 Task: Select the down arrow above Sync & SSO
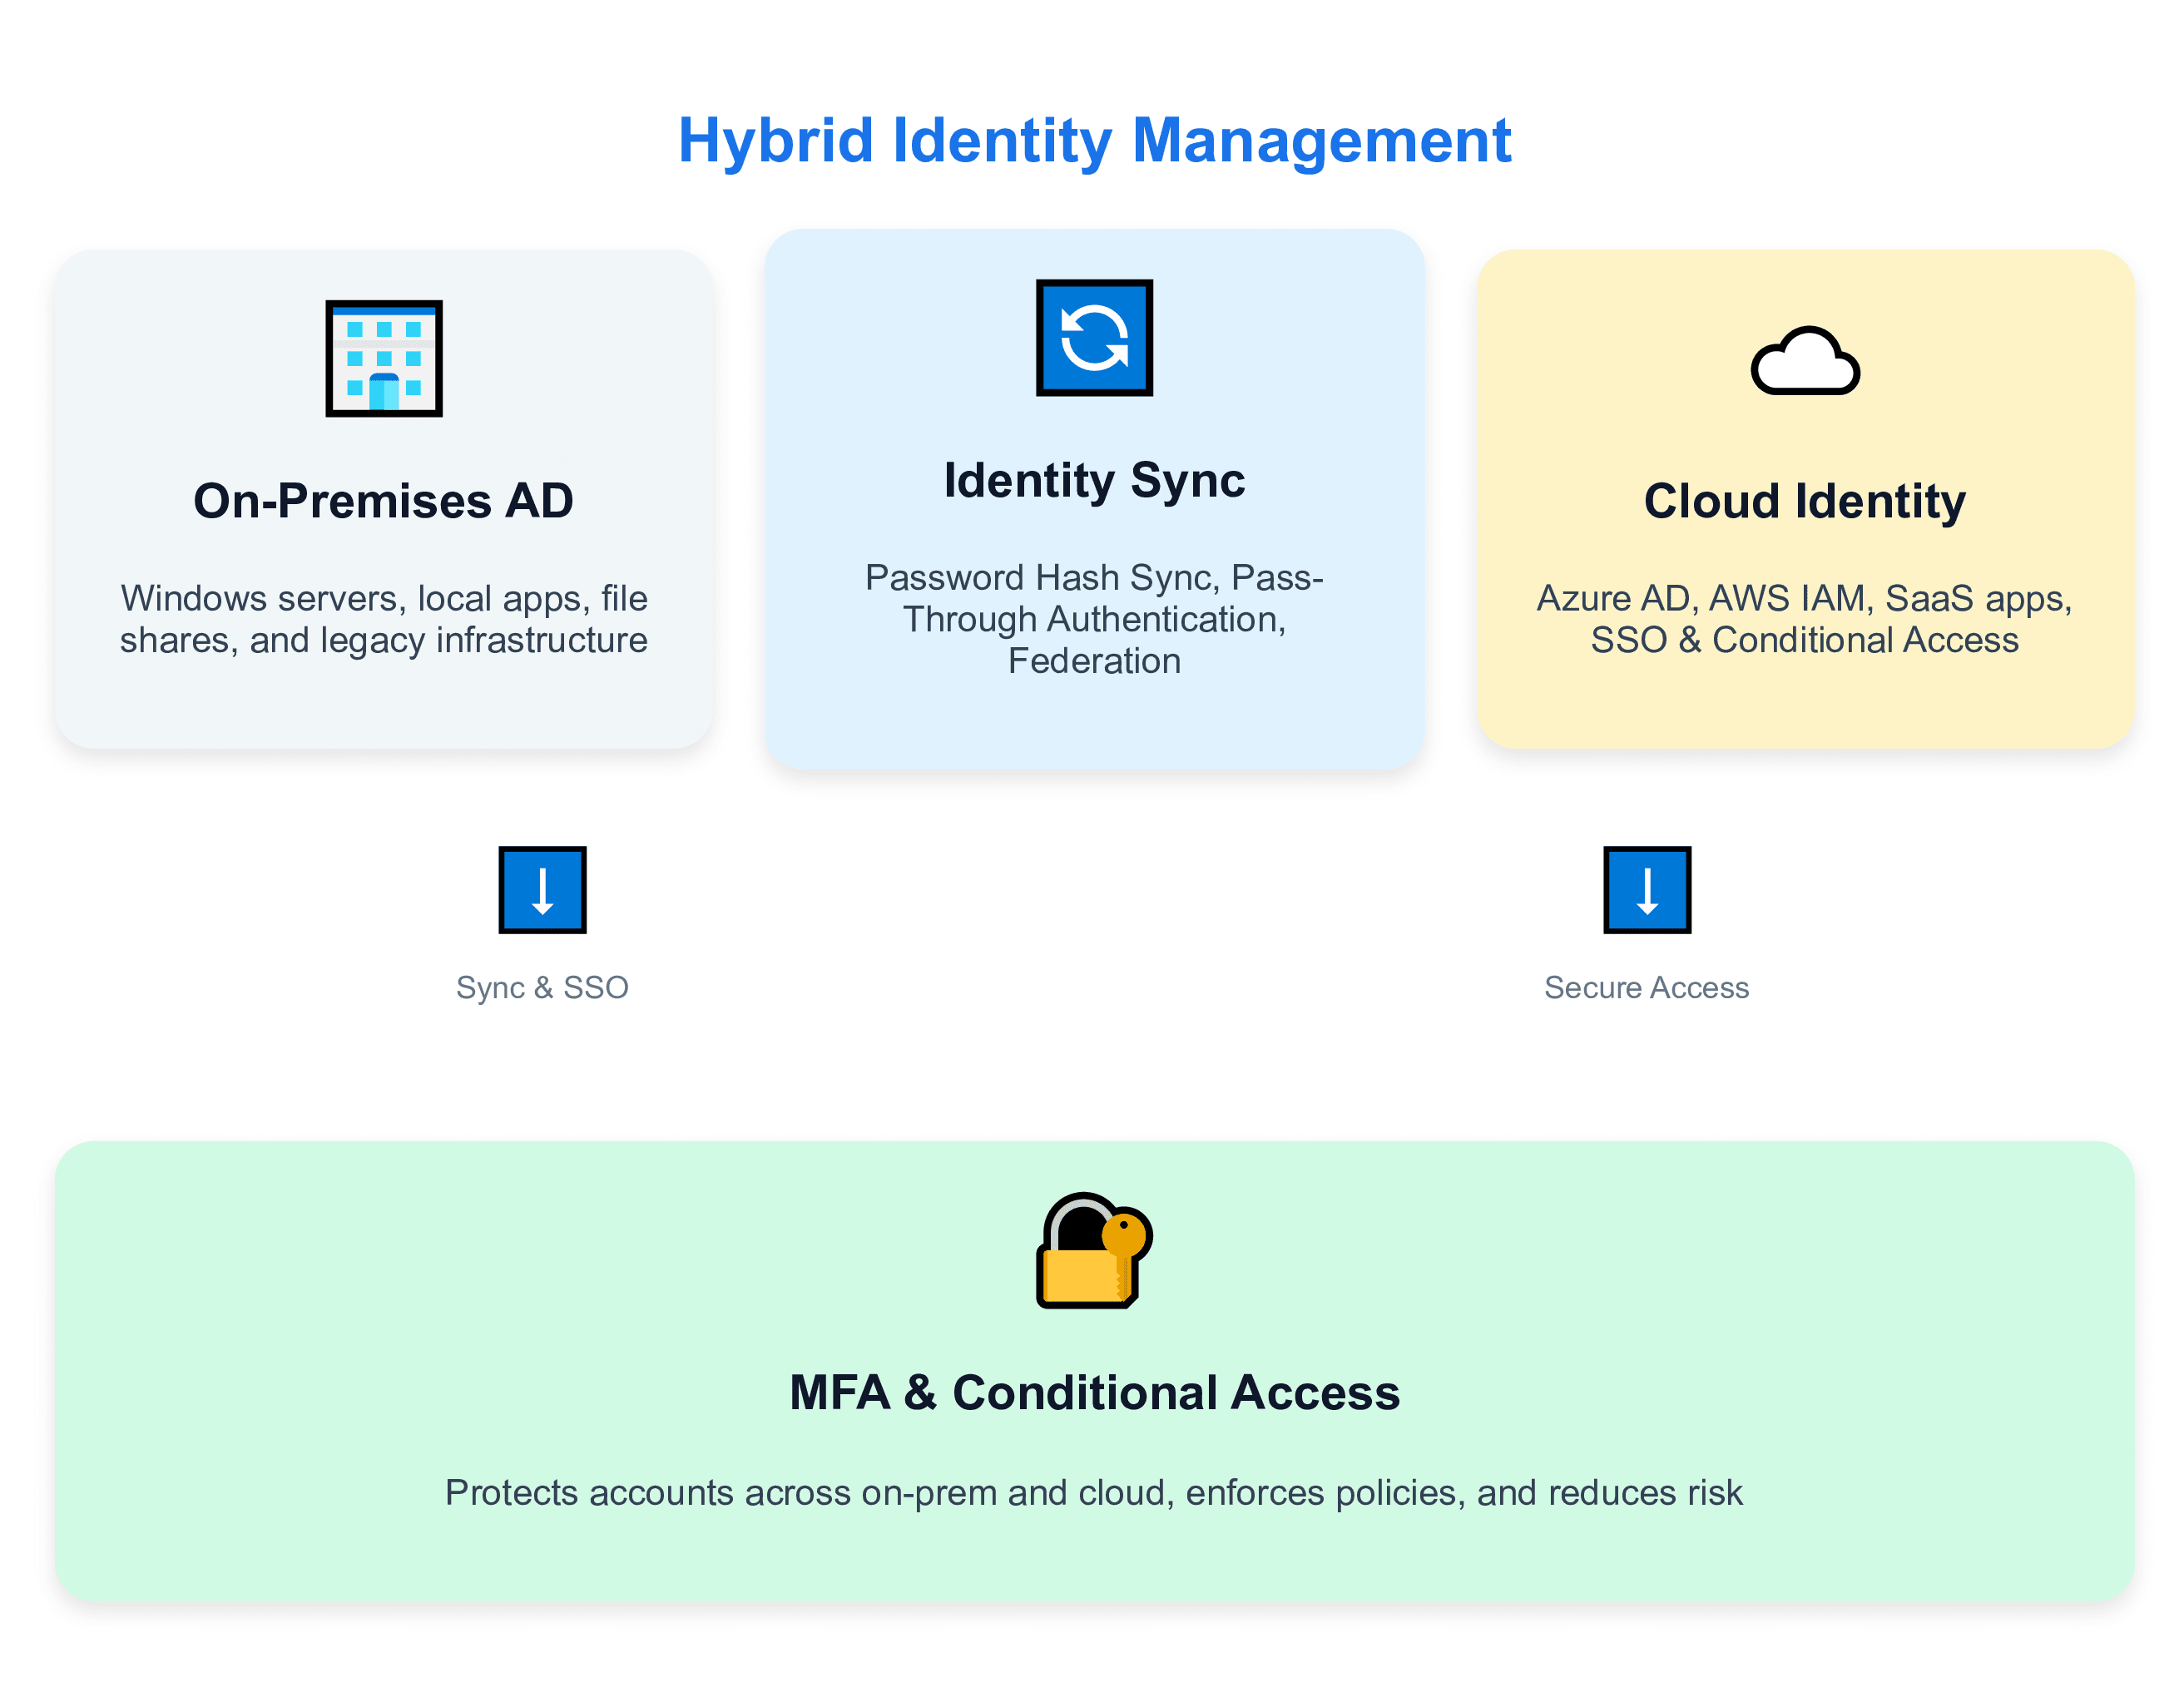(x=542, y=890)
